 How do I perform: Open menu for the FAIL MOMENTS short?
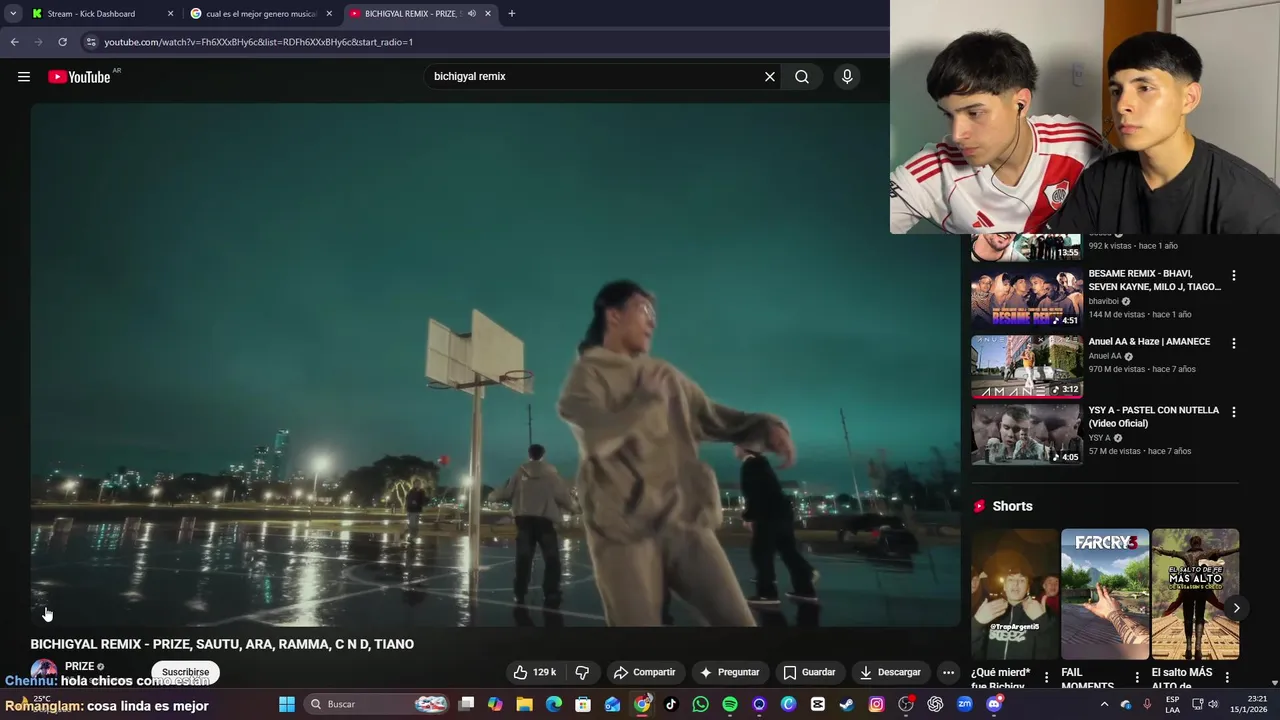pos(1137,678)
